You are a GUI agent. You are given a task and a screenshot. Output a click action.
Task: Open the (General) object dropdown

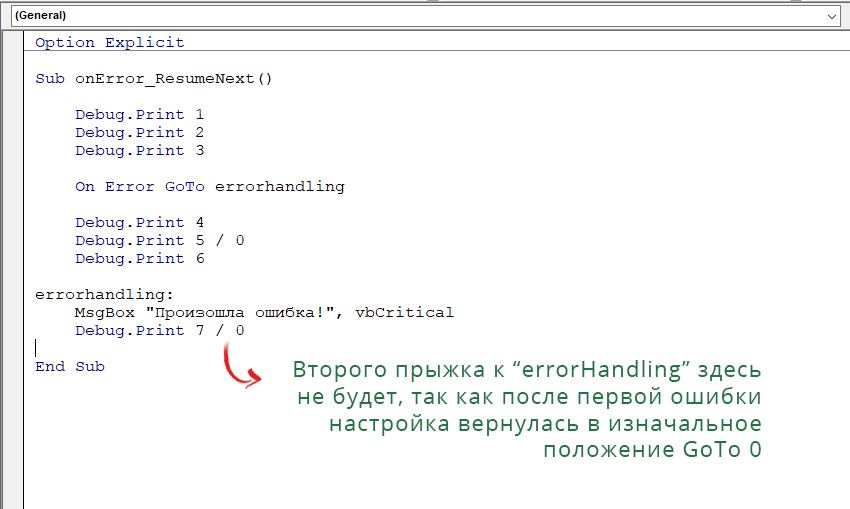pyautogui.click(x=426, y=16)
